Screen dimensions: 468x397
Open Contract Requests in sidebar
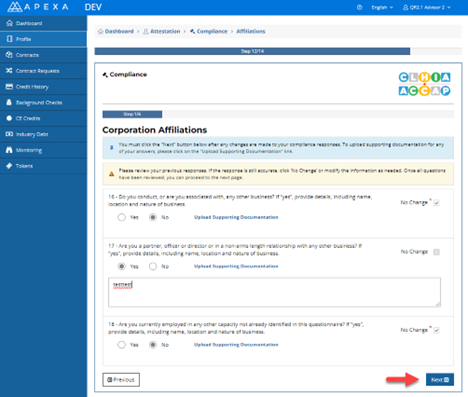43,71
